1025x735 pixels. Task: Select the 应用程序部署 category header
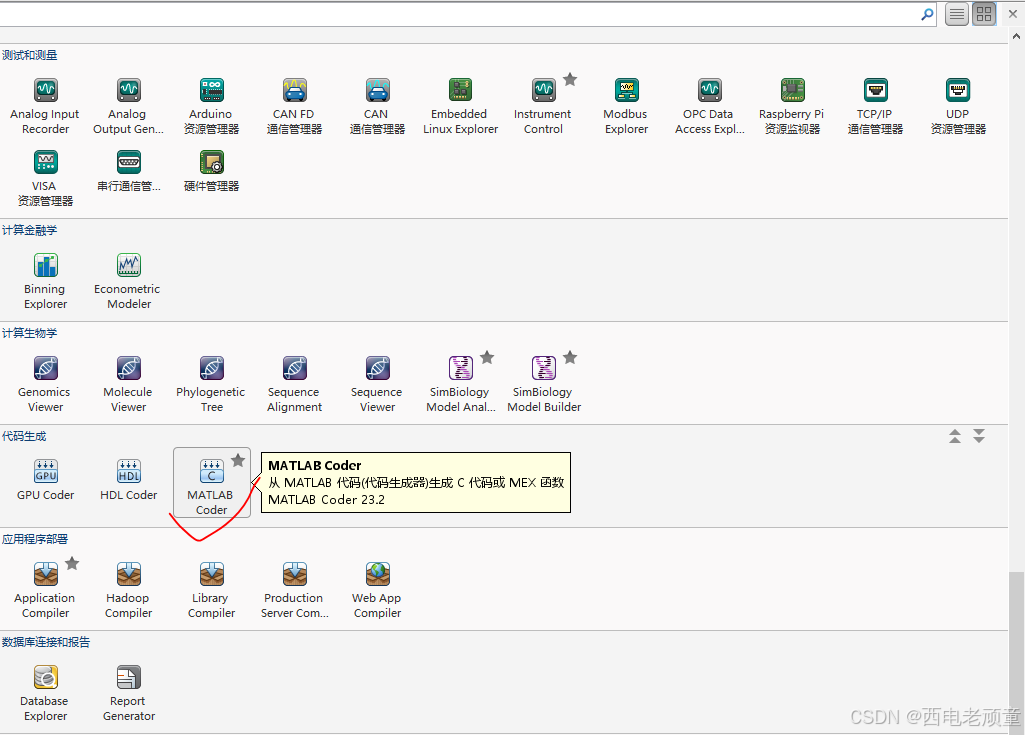pos(35,539)
